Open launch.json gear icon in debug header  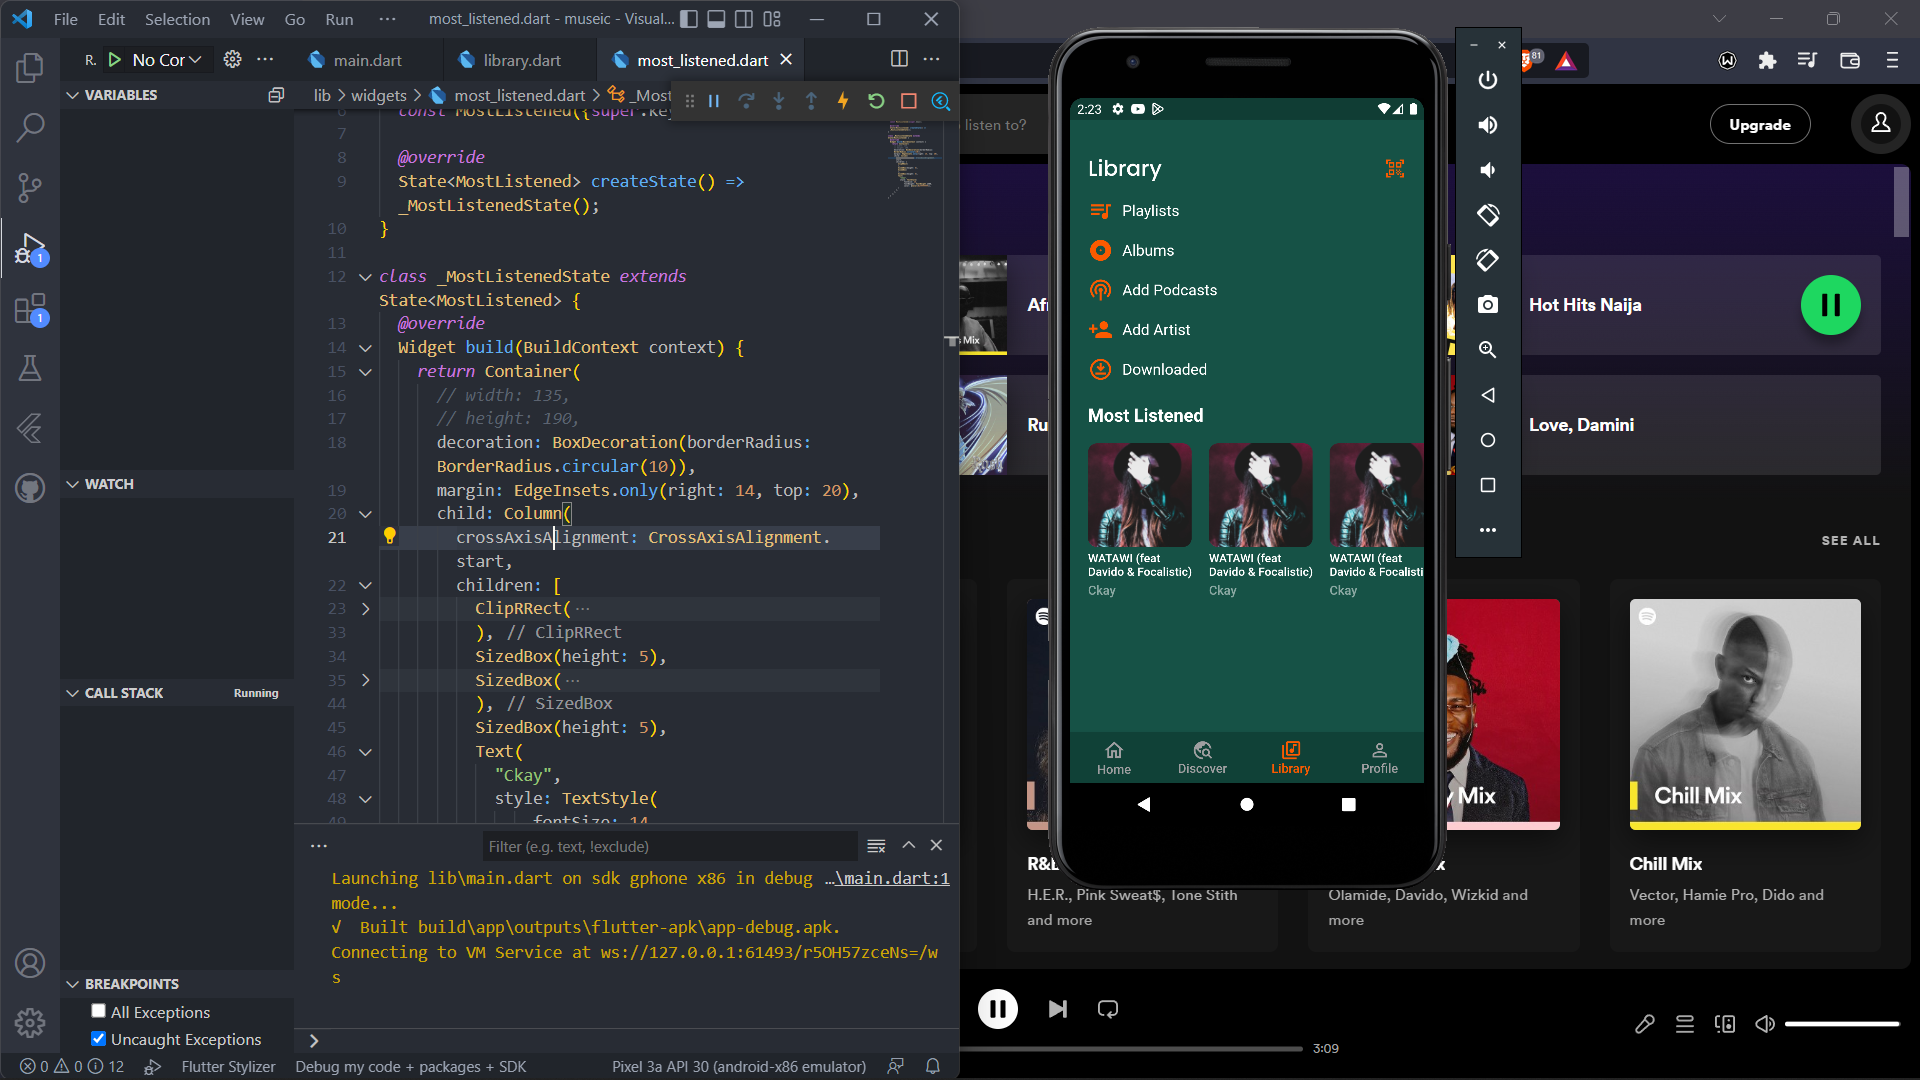point(232,60)
